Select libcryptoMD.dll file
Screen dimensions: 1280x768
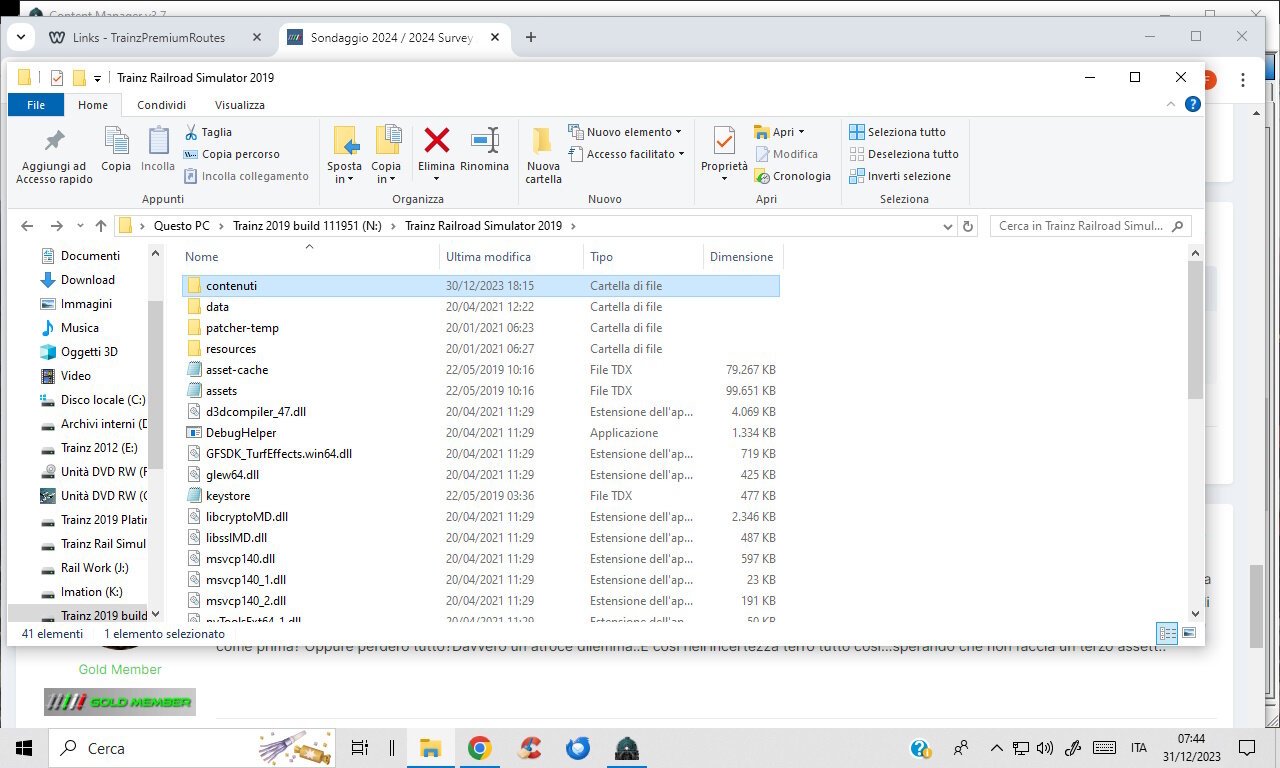click(x=481, y=517)
